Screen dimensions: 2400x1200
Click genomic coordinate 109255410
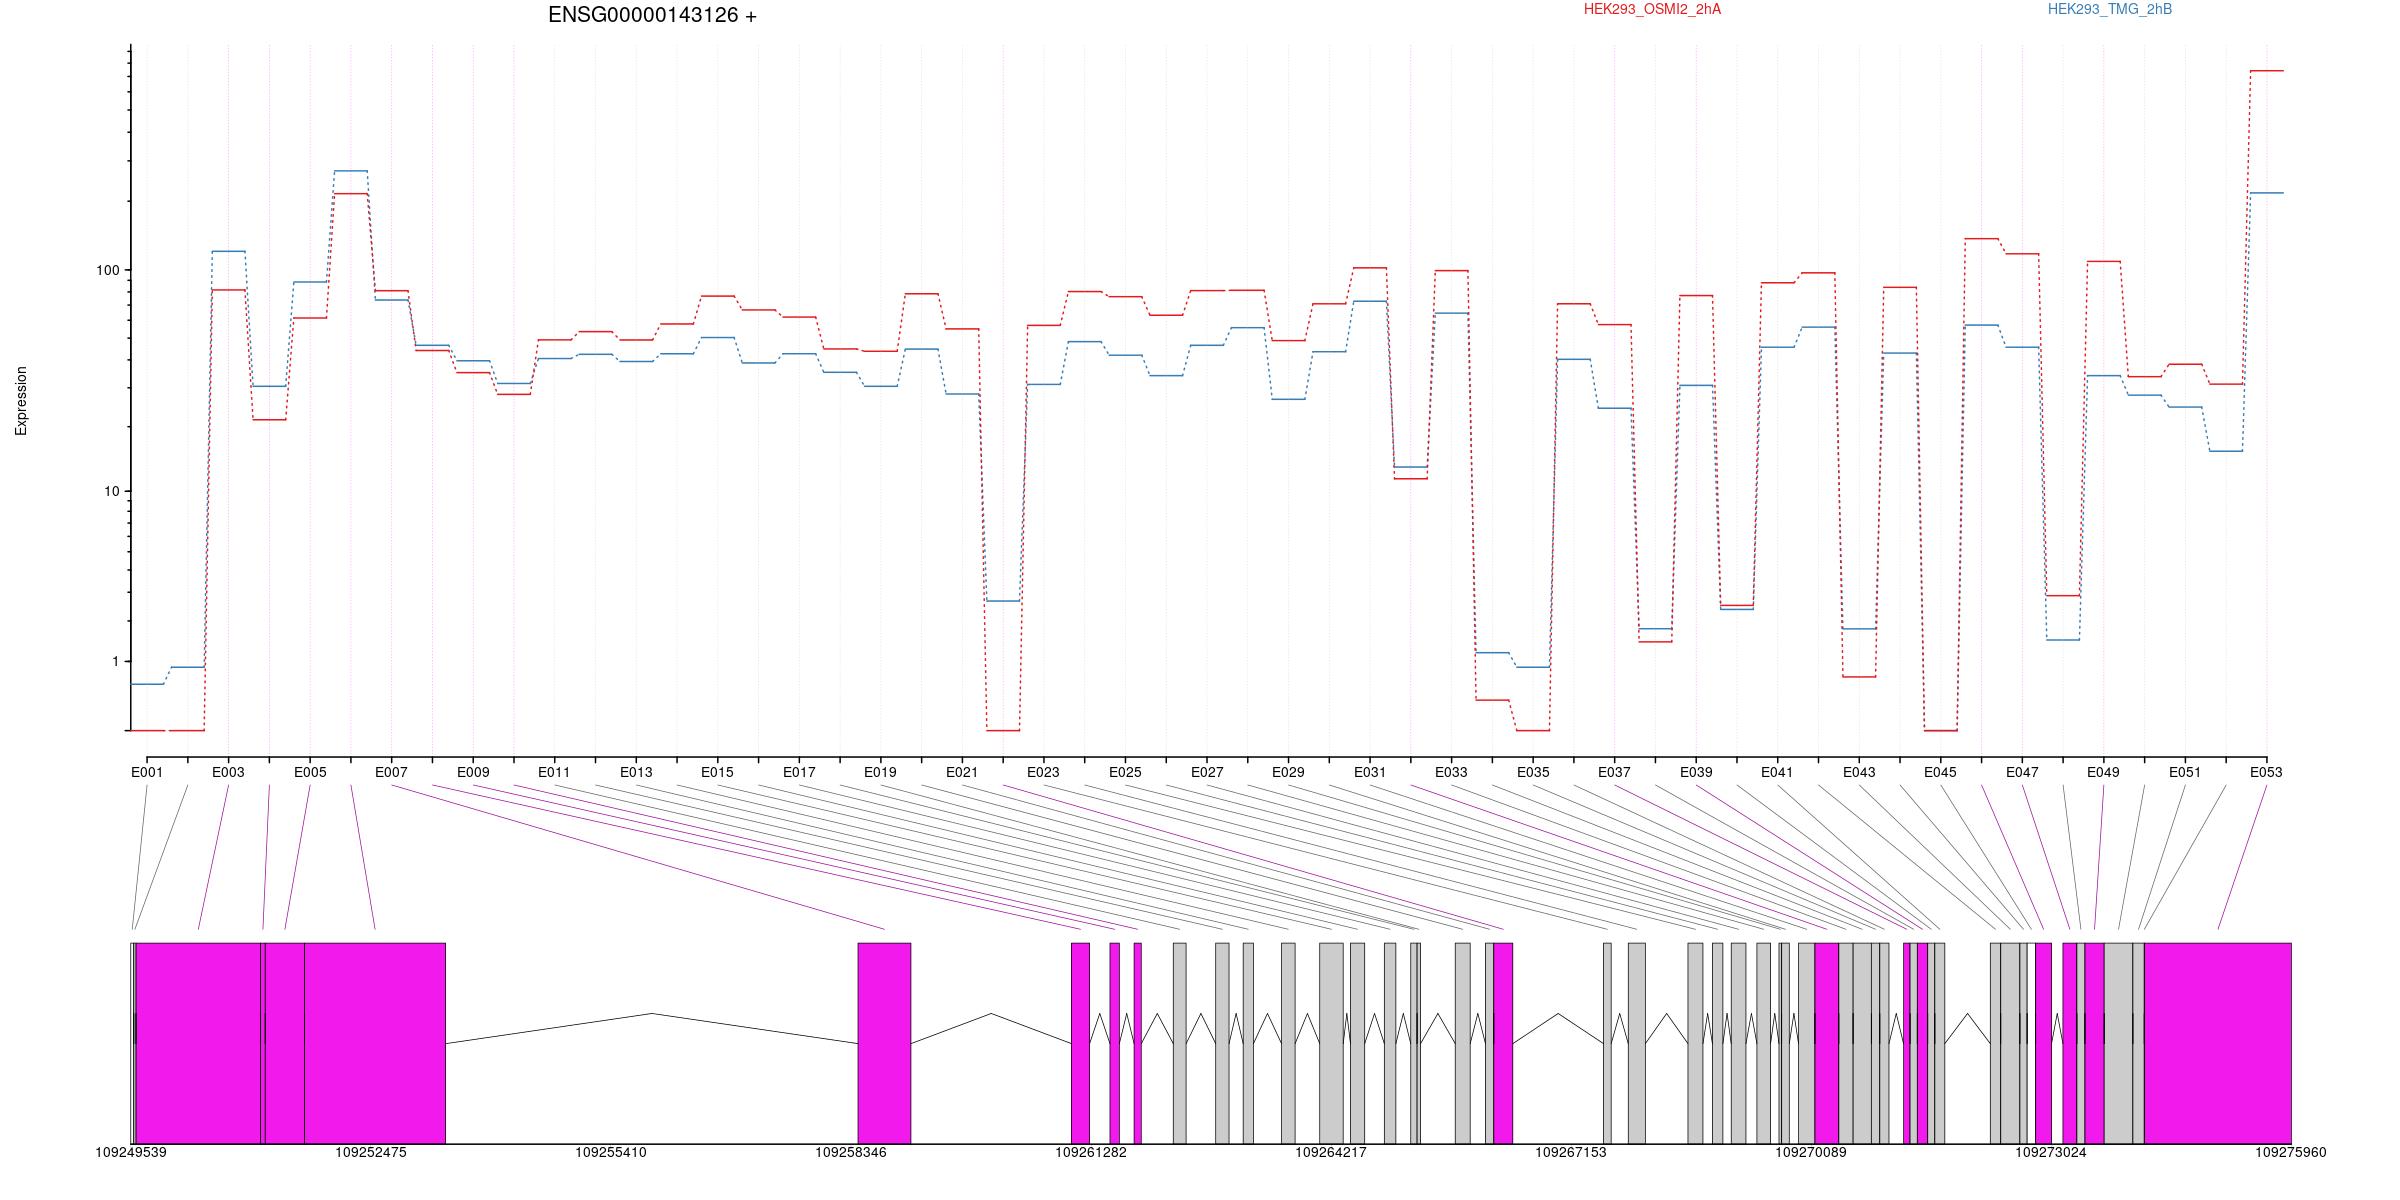[x=611, y=1152]
